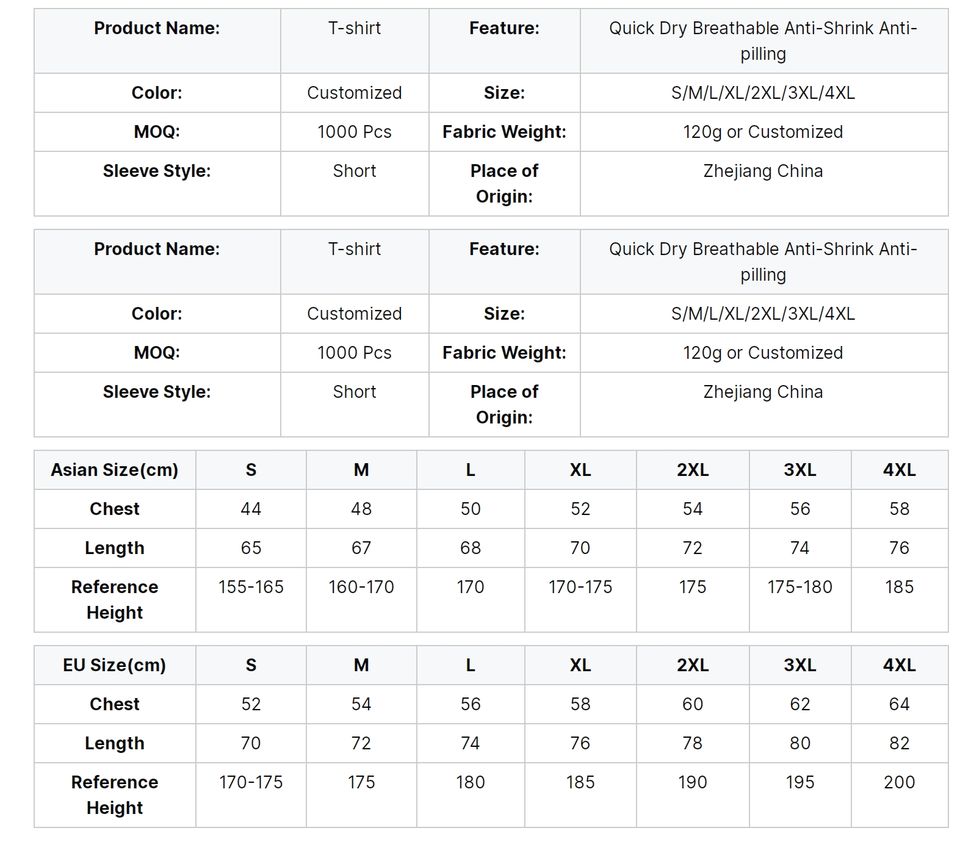
Task: Select the 160-170 reference height cell
Action: (x=361, y=587)
